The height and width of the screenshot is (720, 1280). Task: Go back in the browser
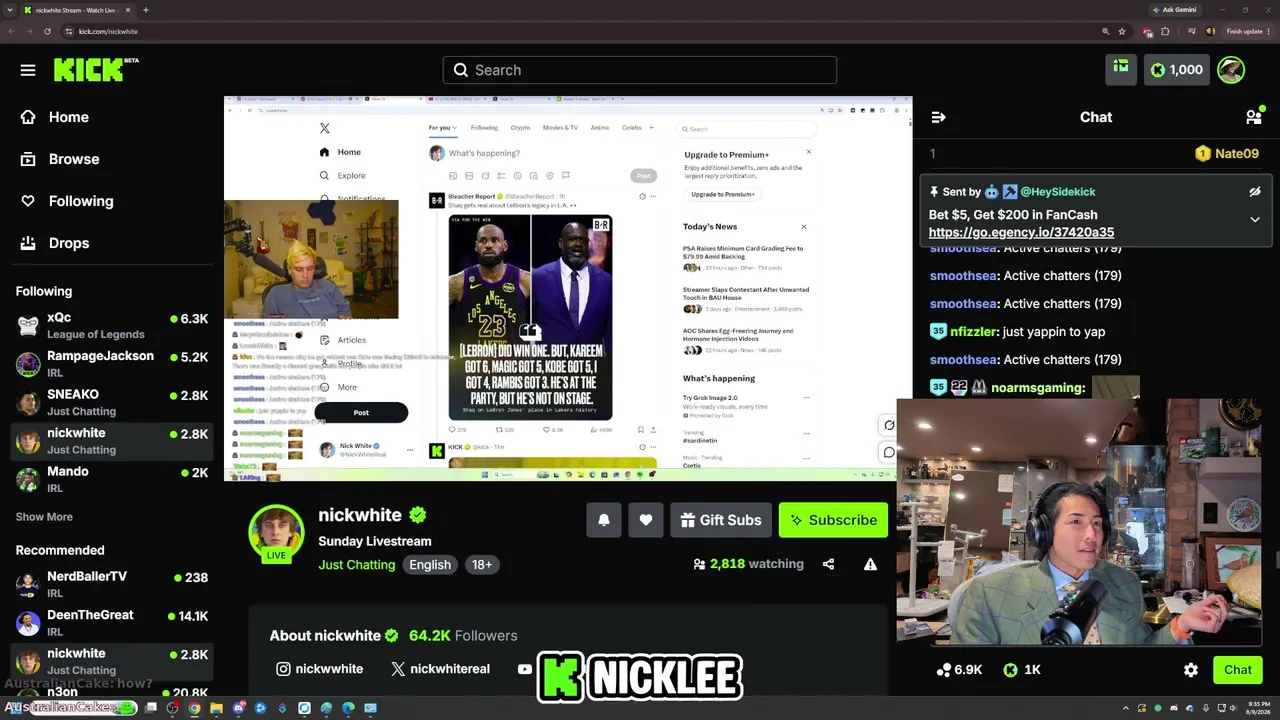11,31
